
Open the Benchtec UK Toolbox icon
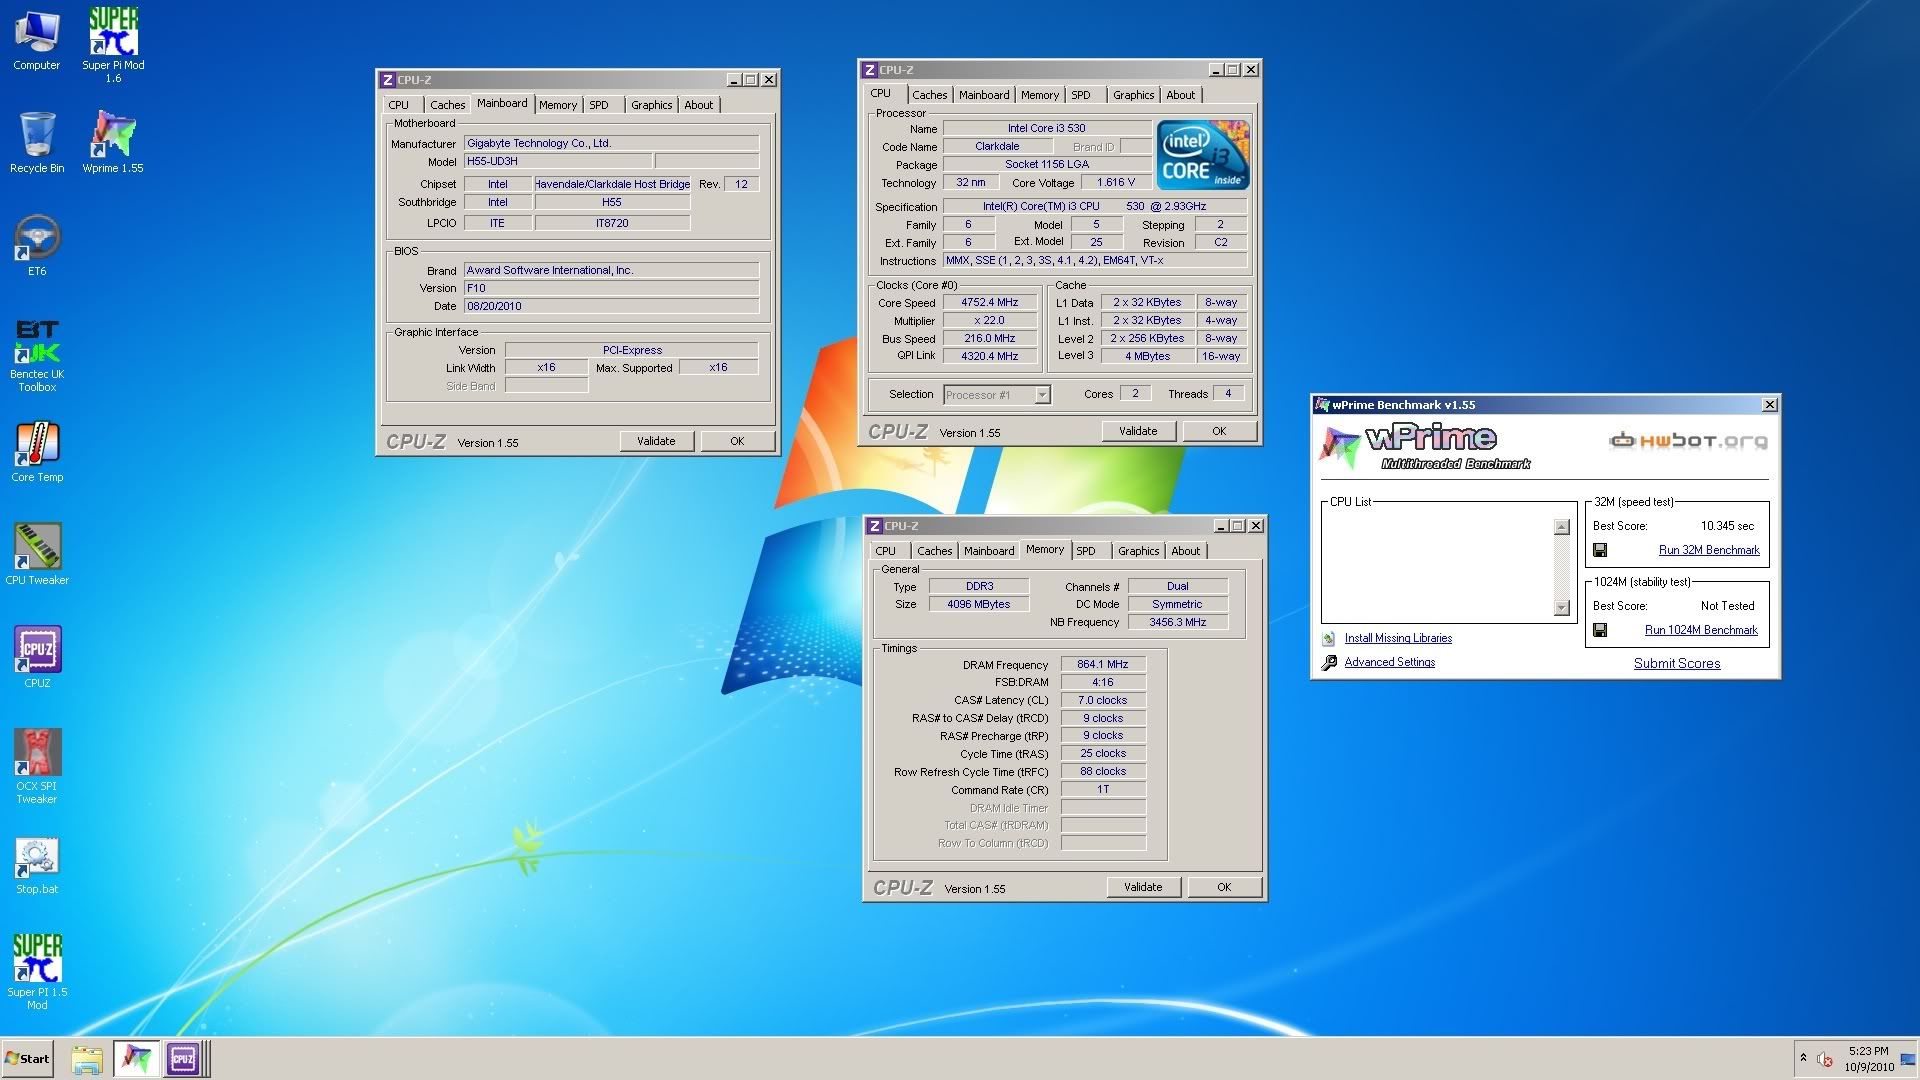(37, 343)
